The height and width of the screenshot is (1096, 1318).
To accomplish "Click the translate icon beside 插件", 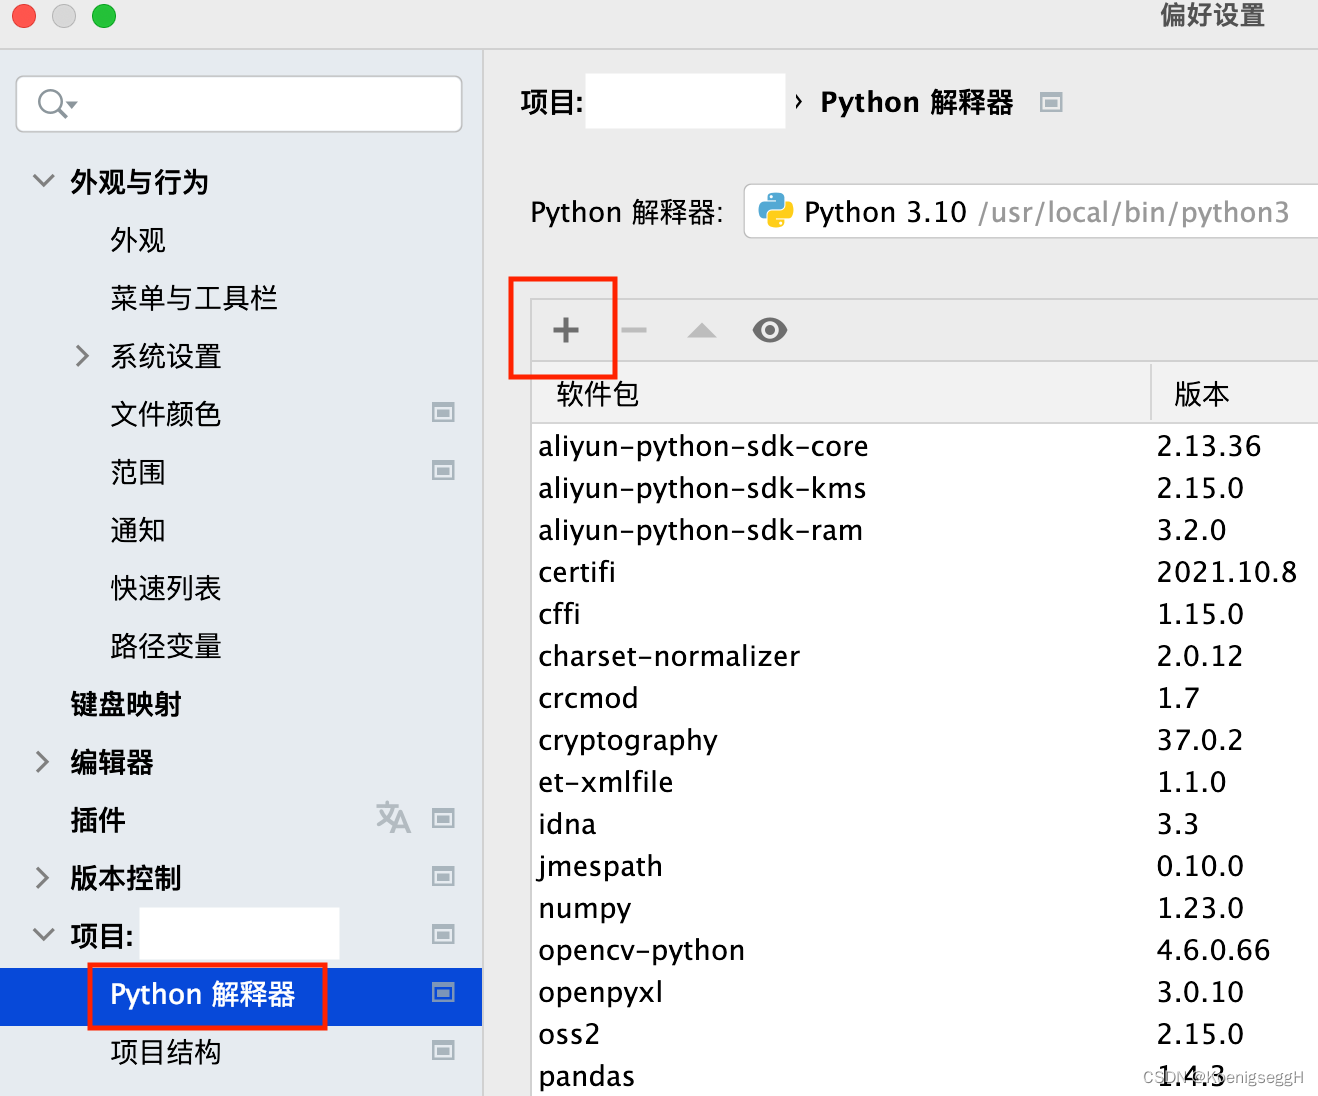I will click(393, 817).
